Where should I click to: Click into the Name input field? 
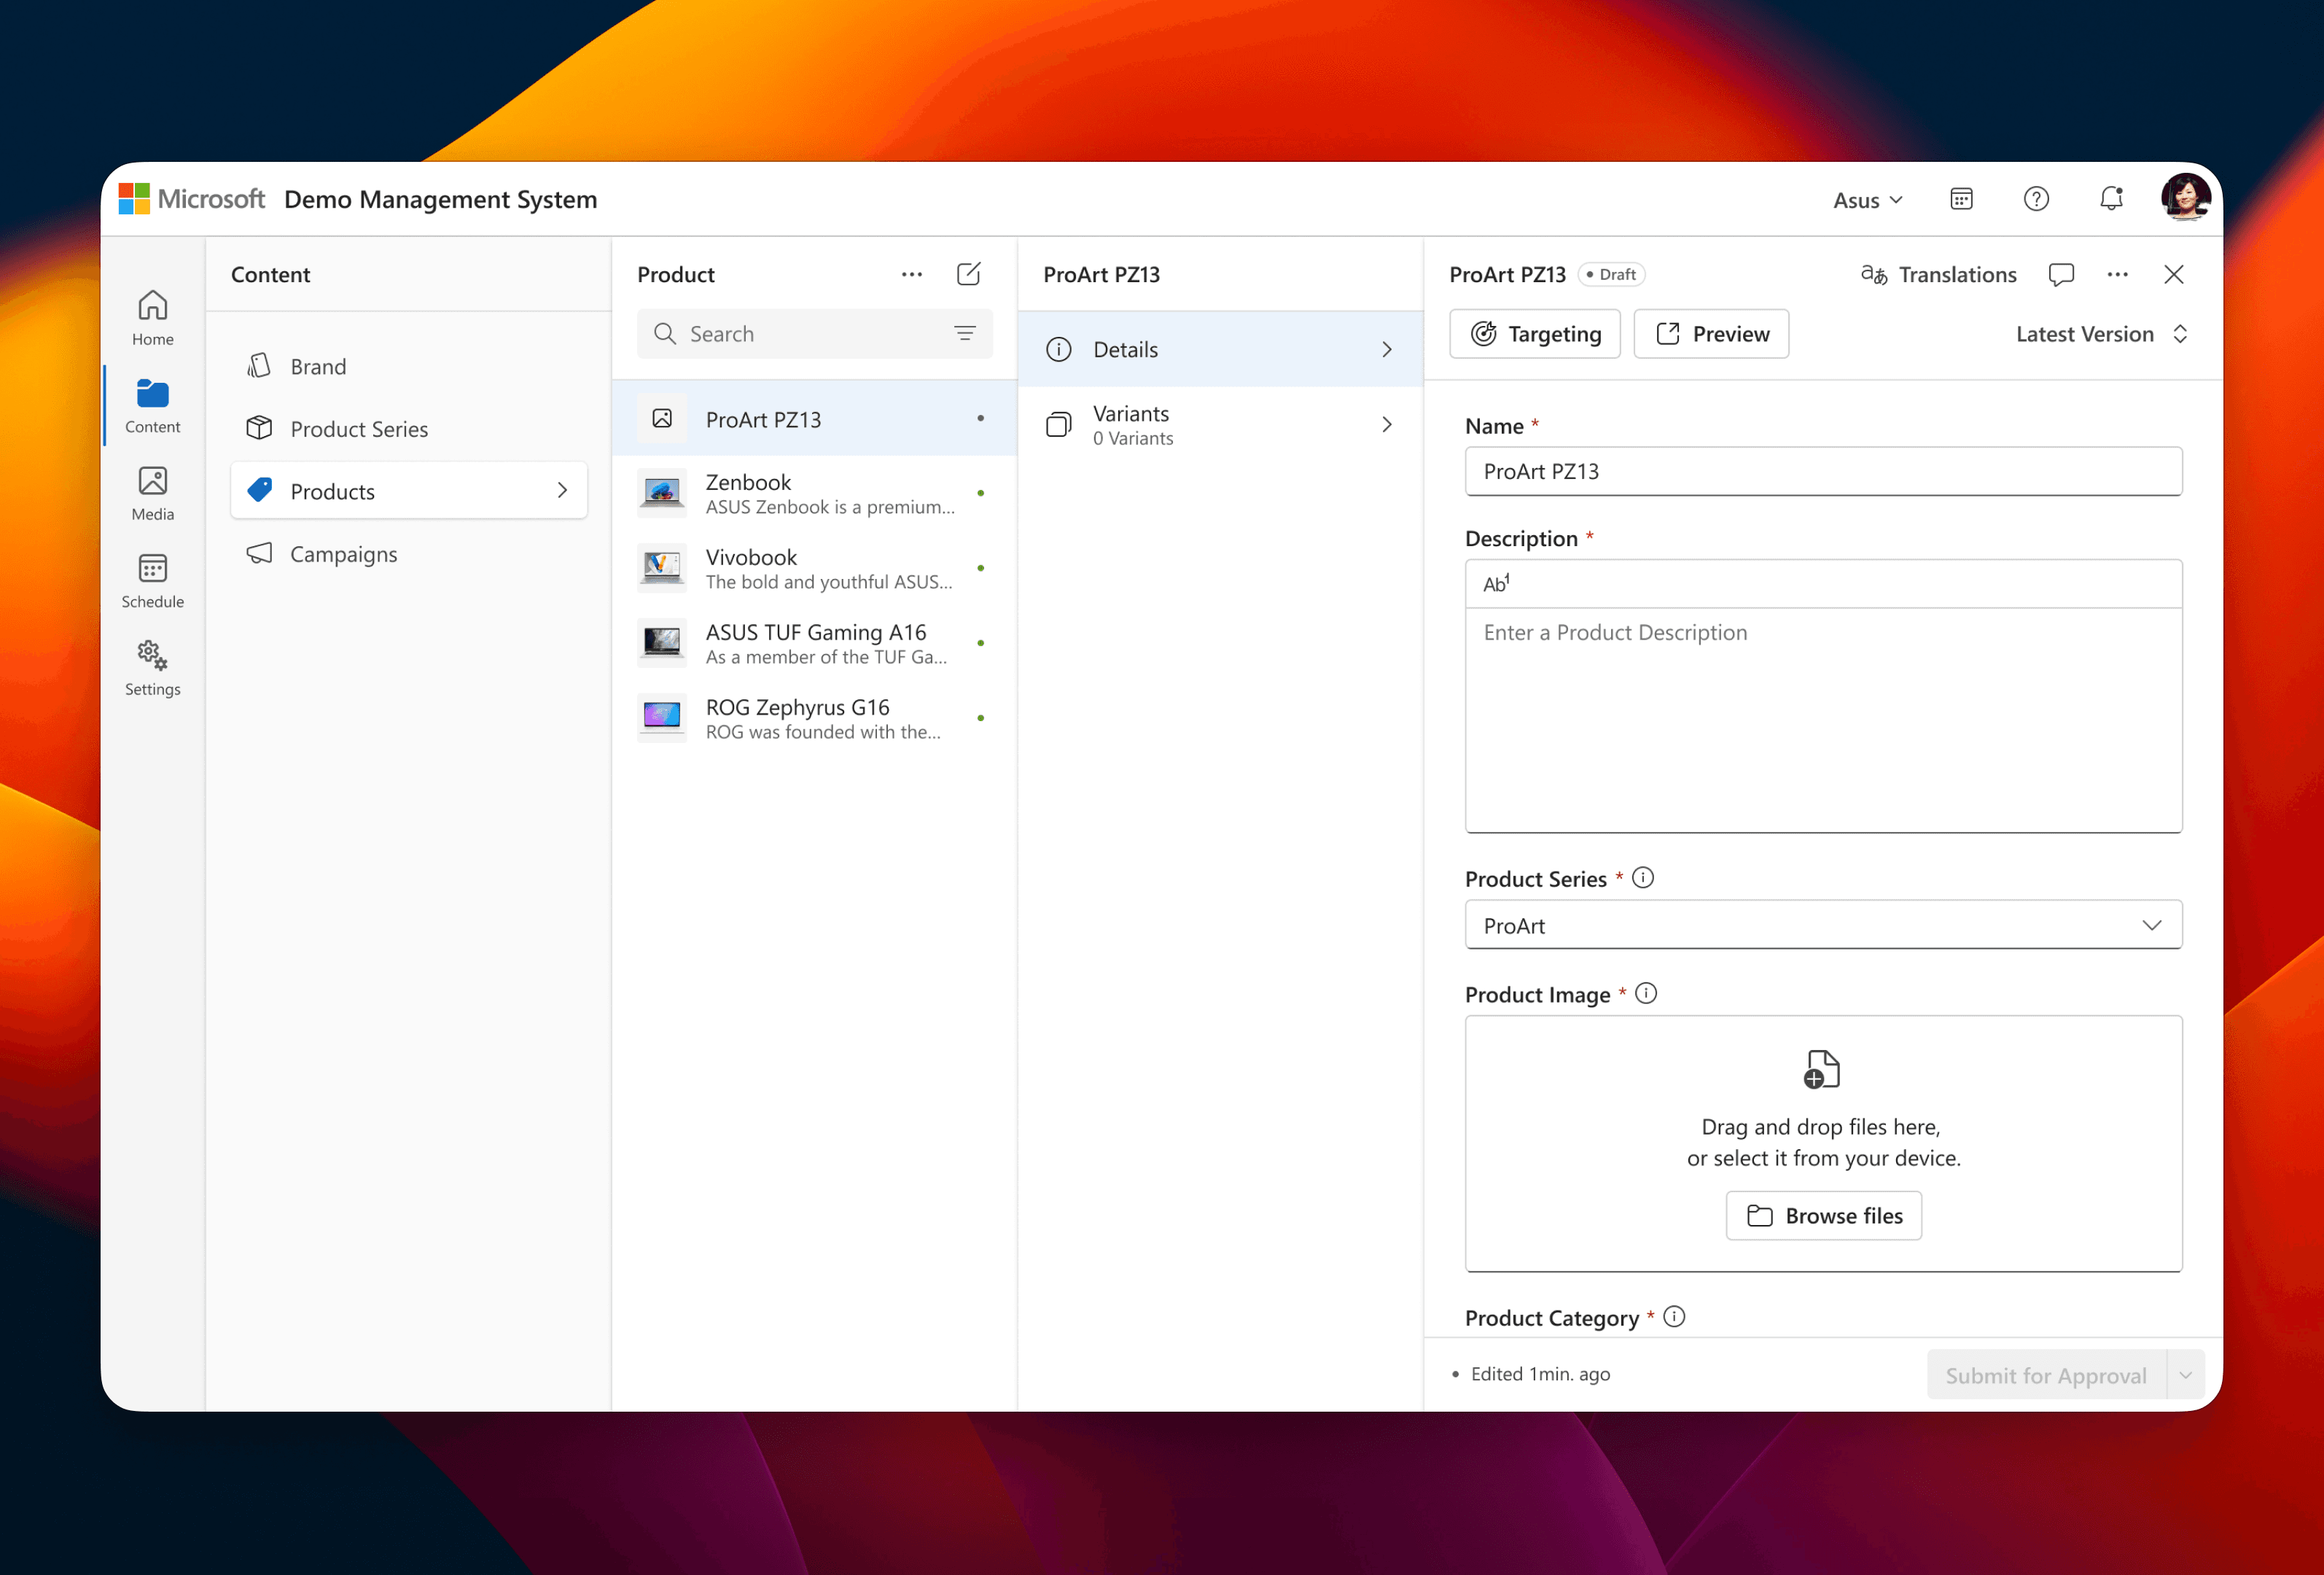(1822, 471)
